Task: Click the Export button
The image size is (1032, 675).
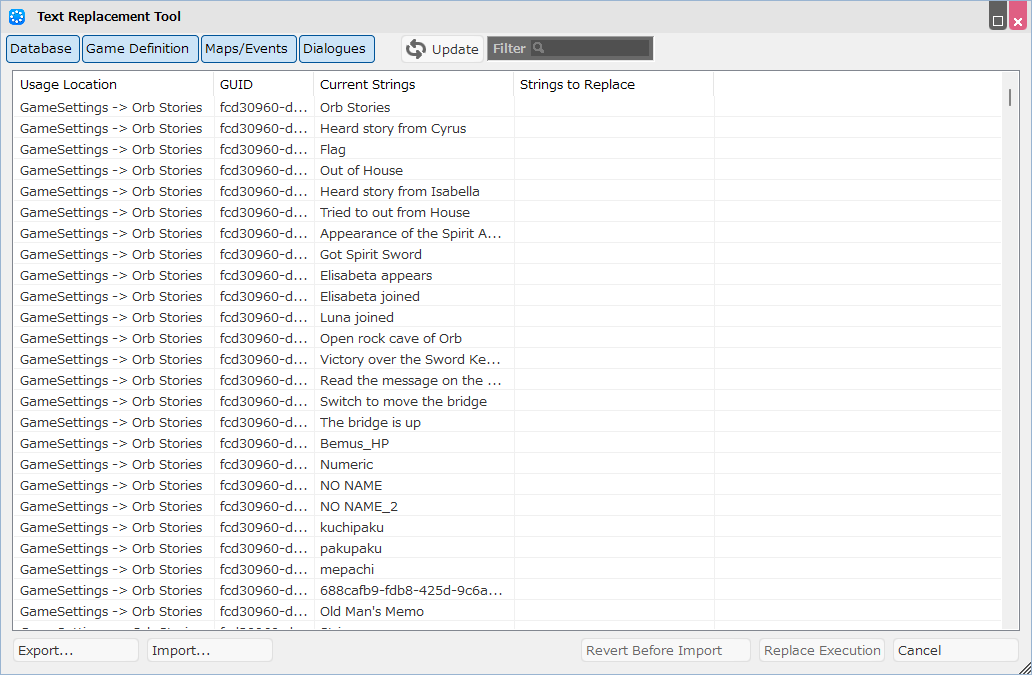Action: [75, 650]
